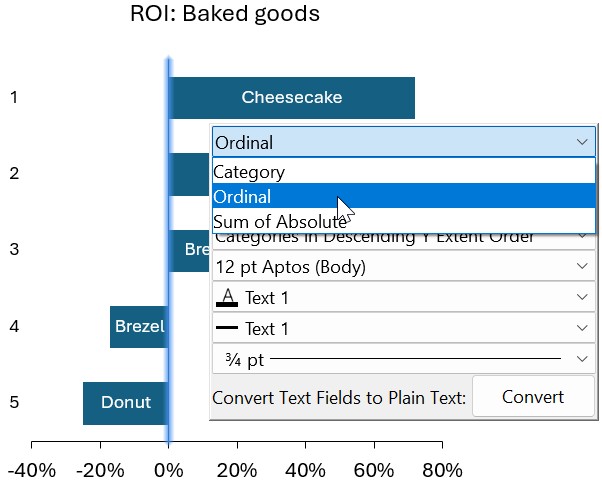This screenshot has width=602, height=481.
Task: Select the Donut bar
Action: pos(126,403)
